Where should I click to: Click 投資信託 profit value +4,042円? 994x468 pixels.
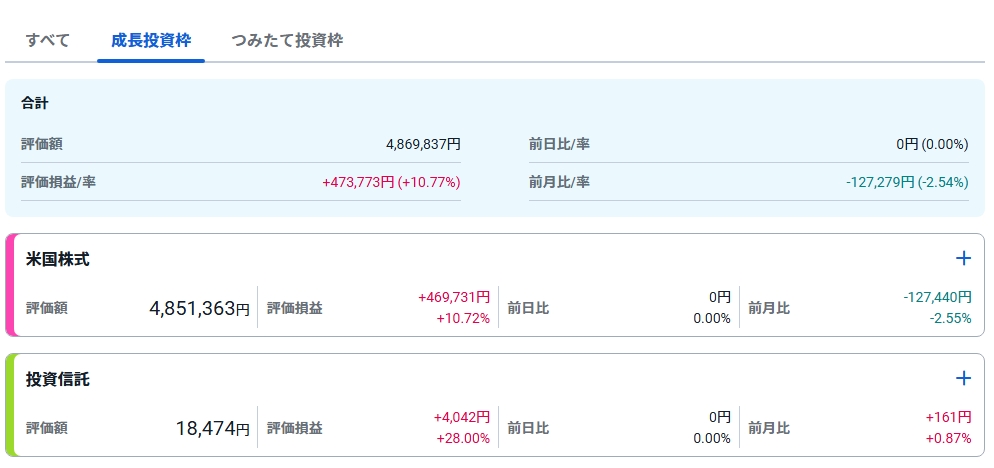tap(461, 417)
